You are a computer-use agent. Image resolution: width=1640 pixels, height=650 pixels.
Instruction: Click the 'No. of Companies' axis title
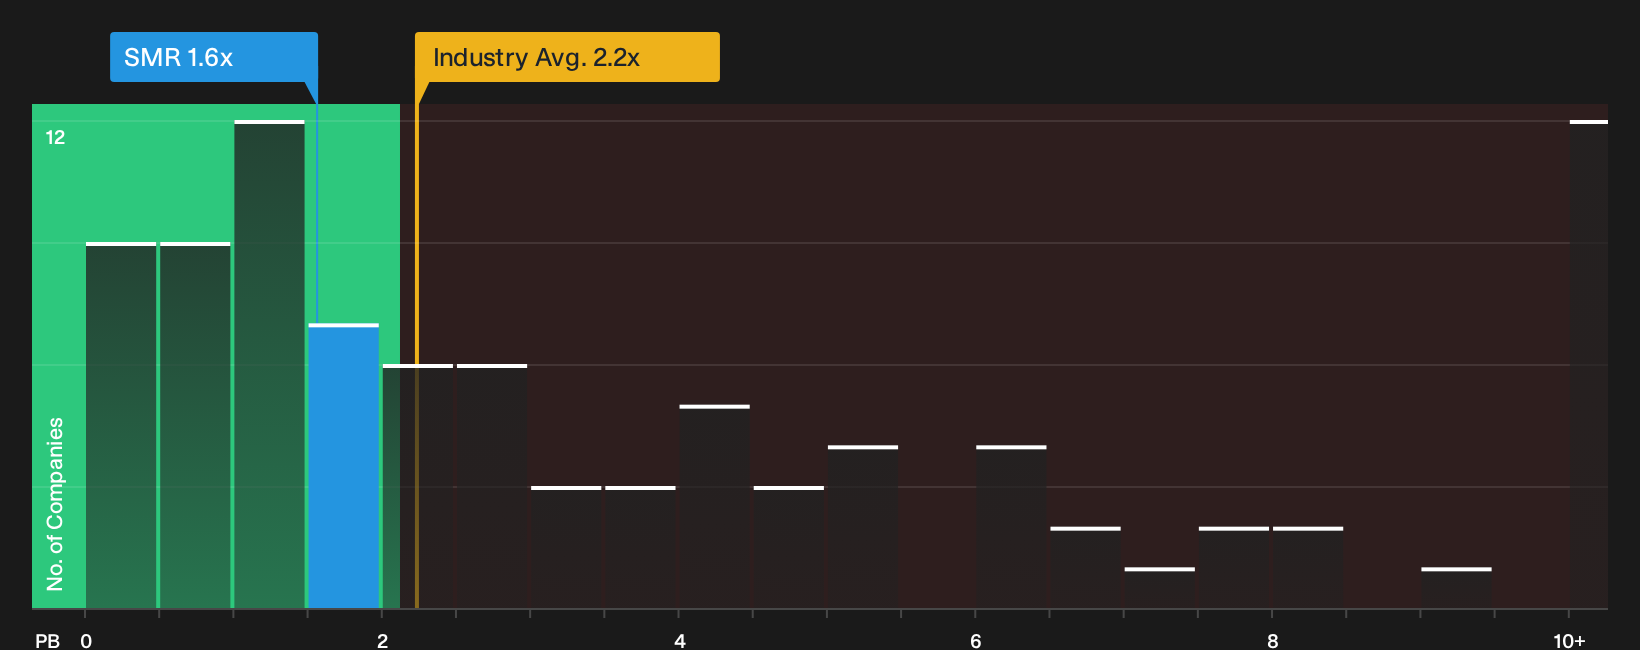[x=55, y=504]
